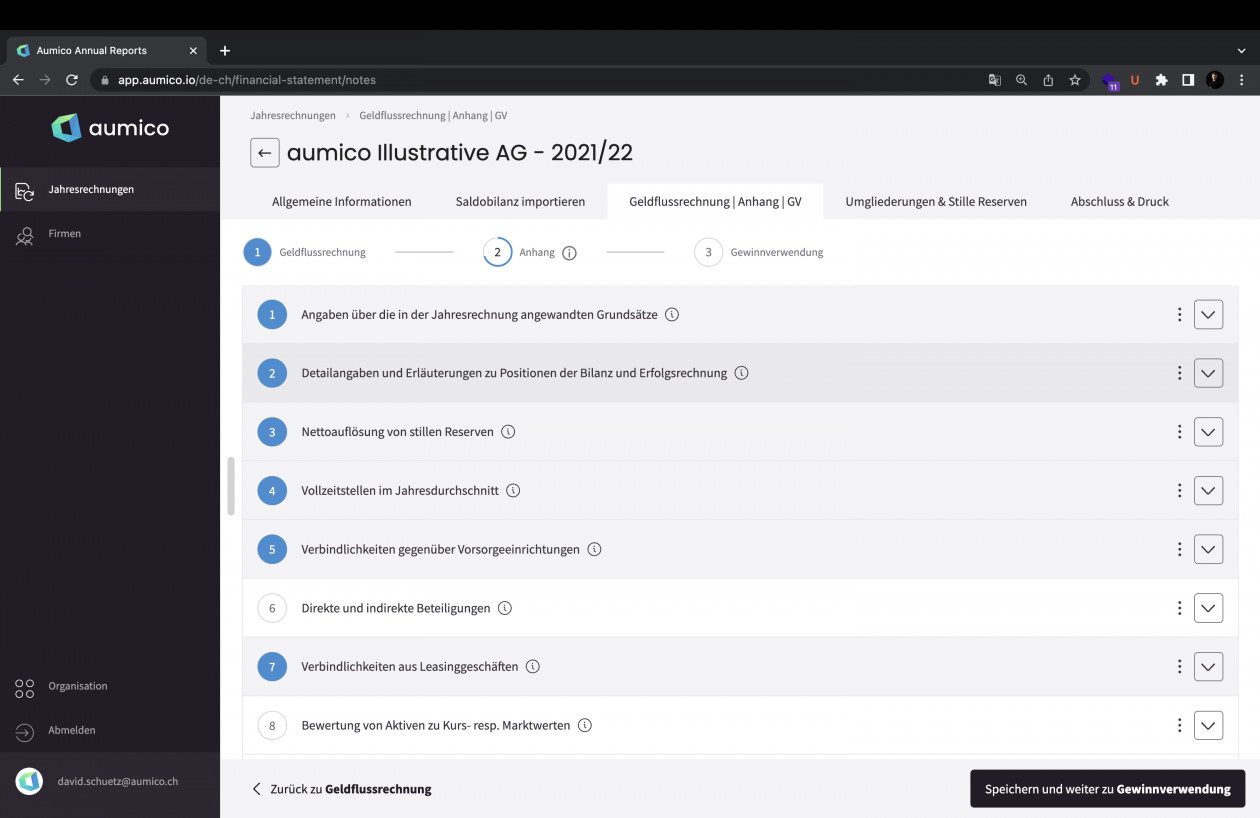
Task: Click info icon for Direkte und indirekte Beteiligungen
Action: click(505, 608)
